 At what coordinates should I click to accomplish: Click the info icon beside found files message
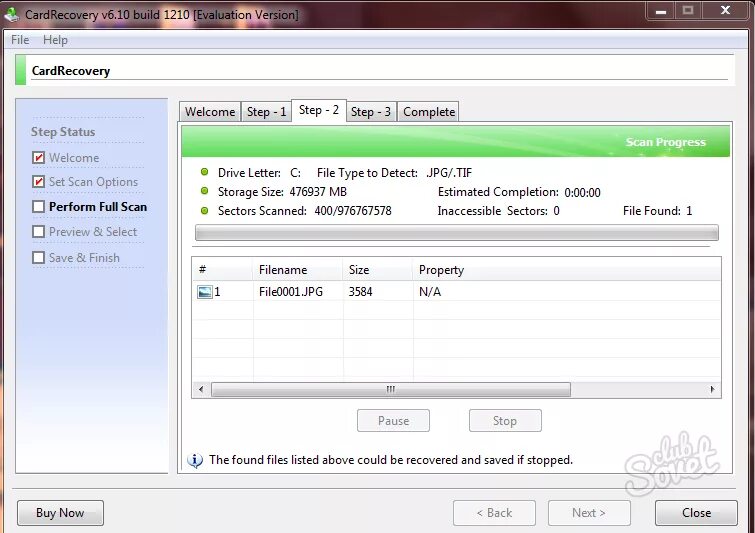click(195, 460)
